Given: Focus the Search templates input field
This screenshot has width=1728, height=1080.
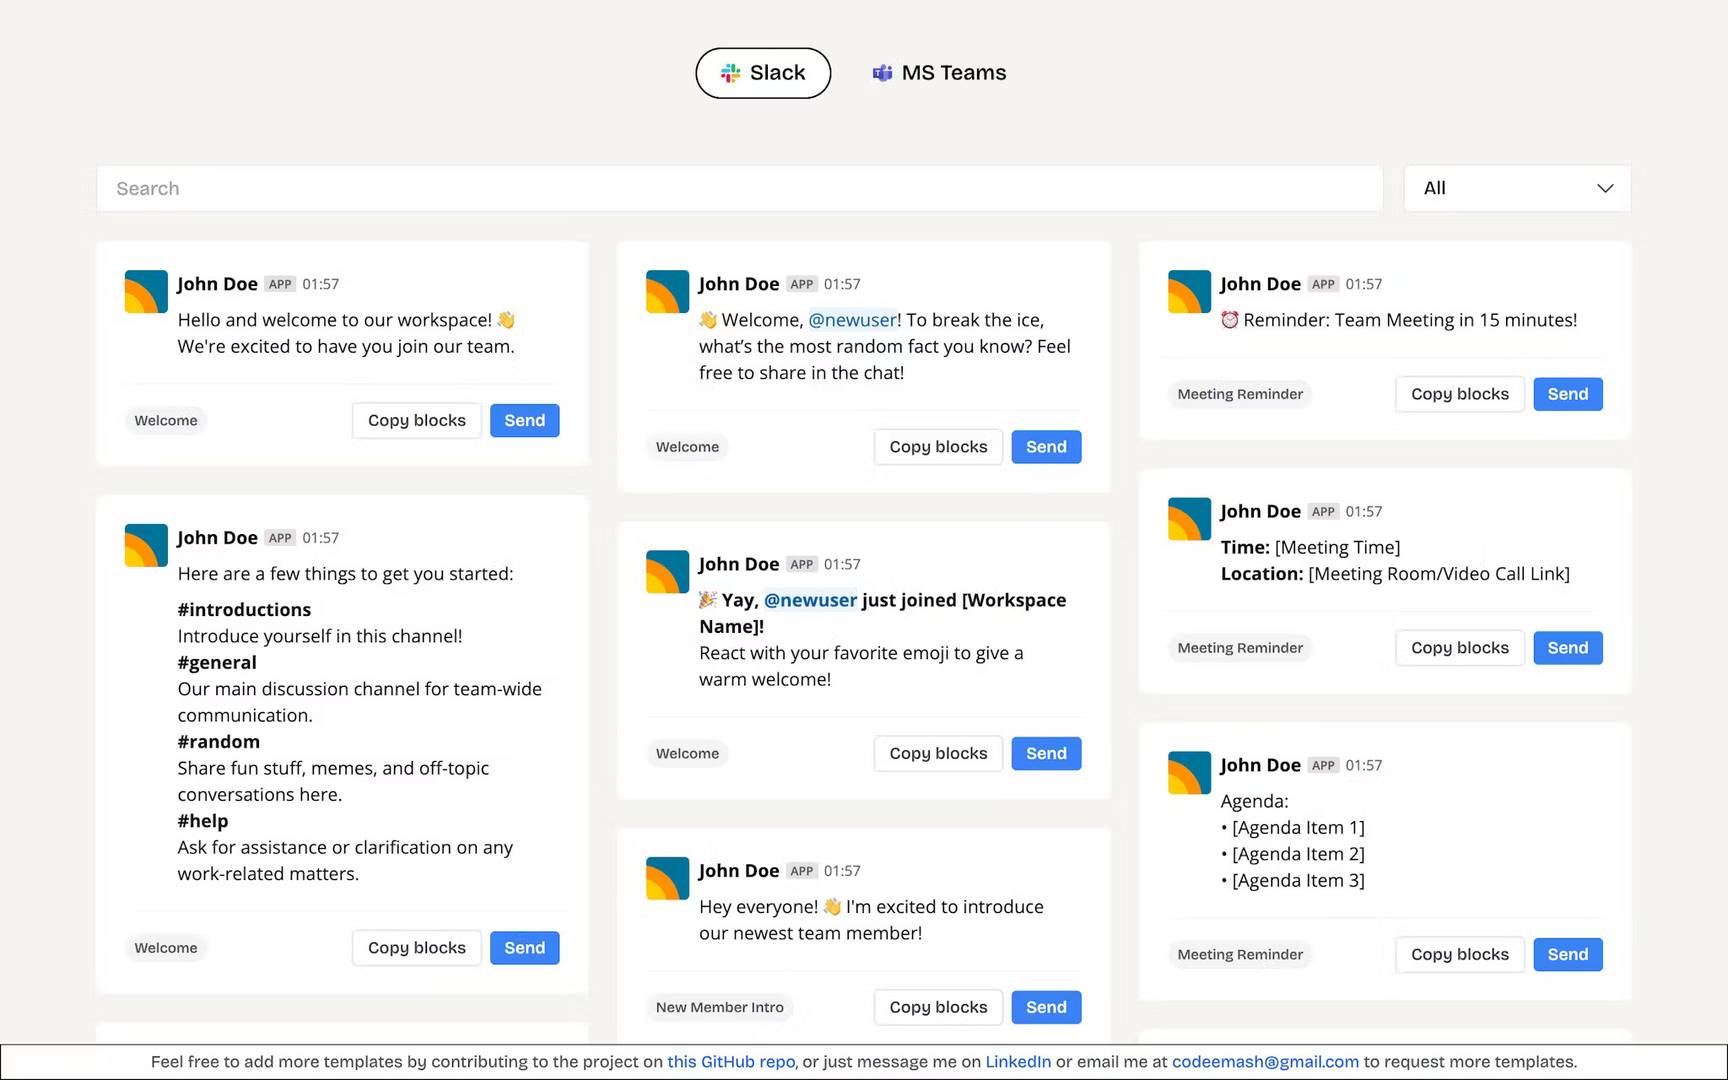Looking at the screenshot, I should coord(740,188).
